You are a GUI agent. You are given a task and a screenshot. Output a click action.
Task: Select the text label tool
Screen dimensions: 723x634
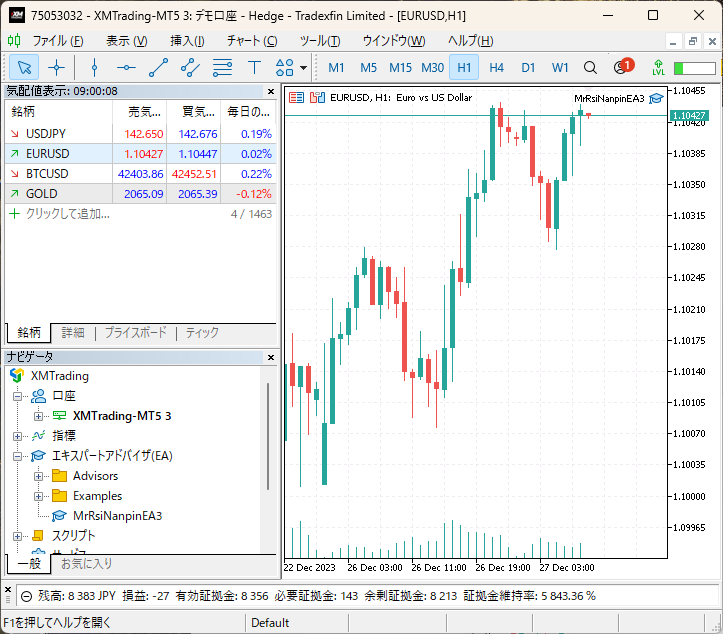(x=254, y=68)
